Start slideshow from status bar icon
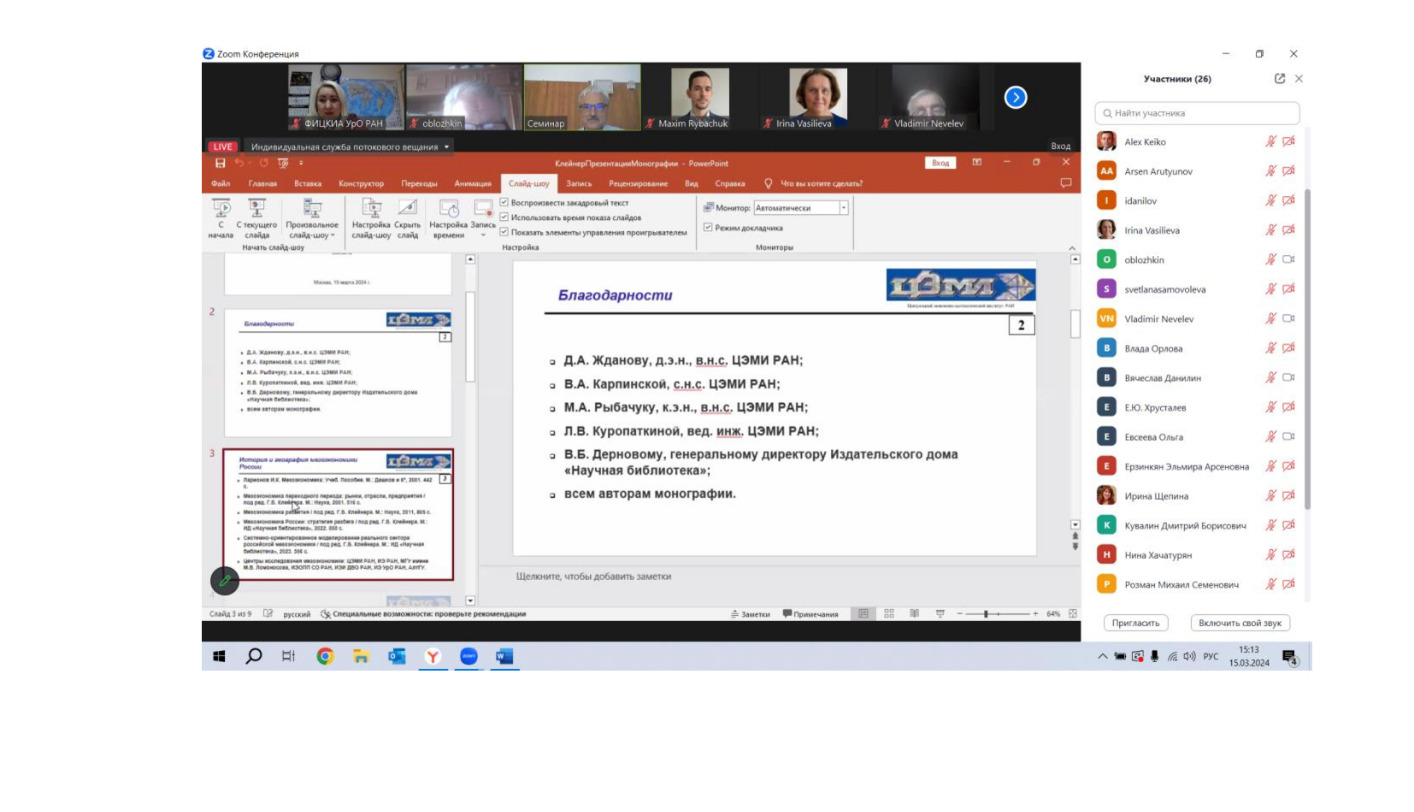This screenshot has height=812, width=1414. 939,614
